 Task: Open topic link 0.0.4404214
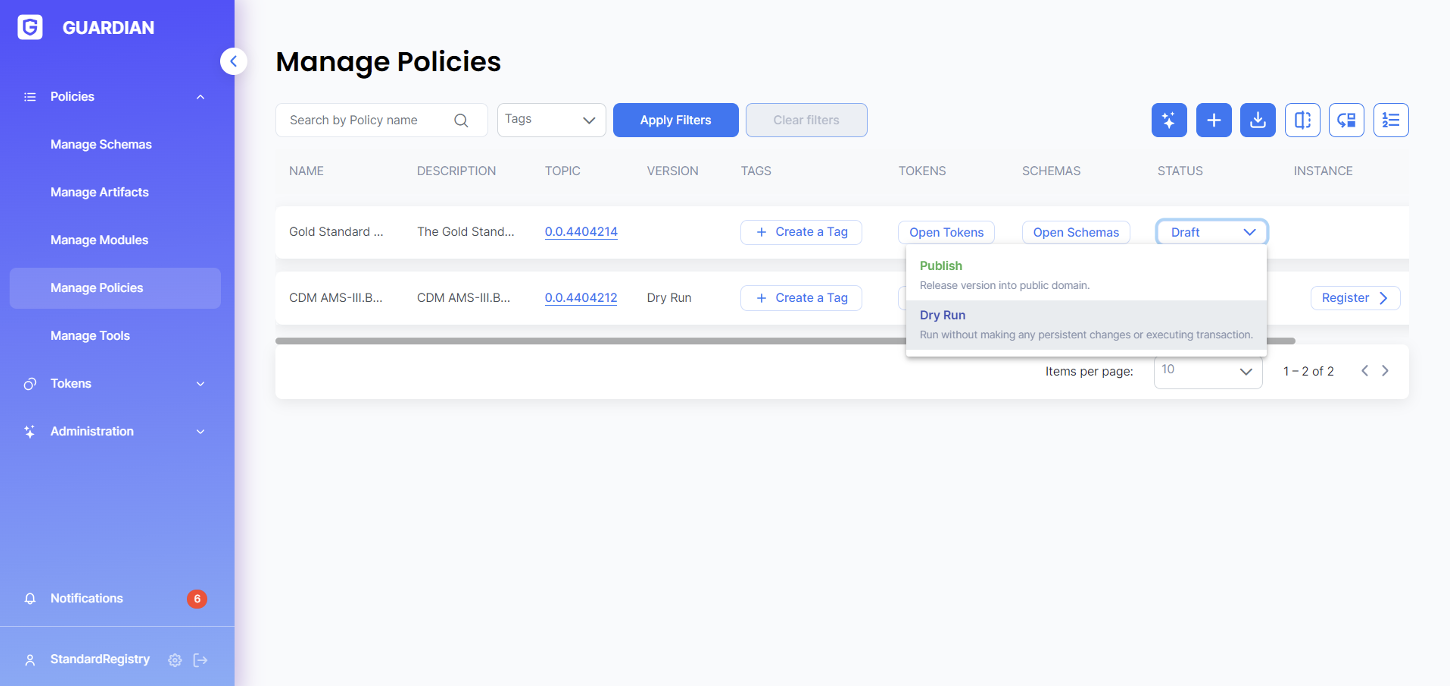(x=581, y=232)
